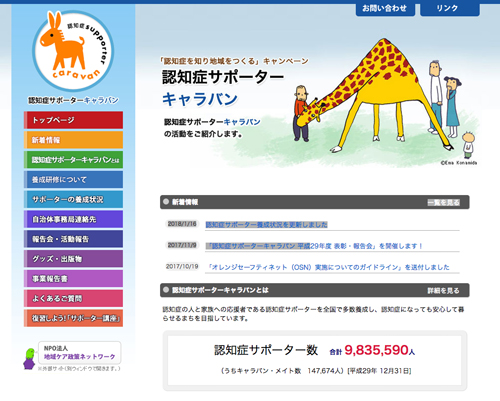Open 事業報告書 sidebar item
This screenshot has height=401, width=500.
(x=73, y=279)
